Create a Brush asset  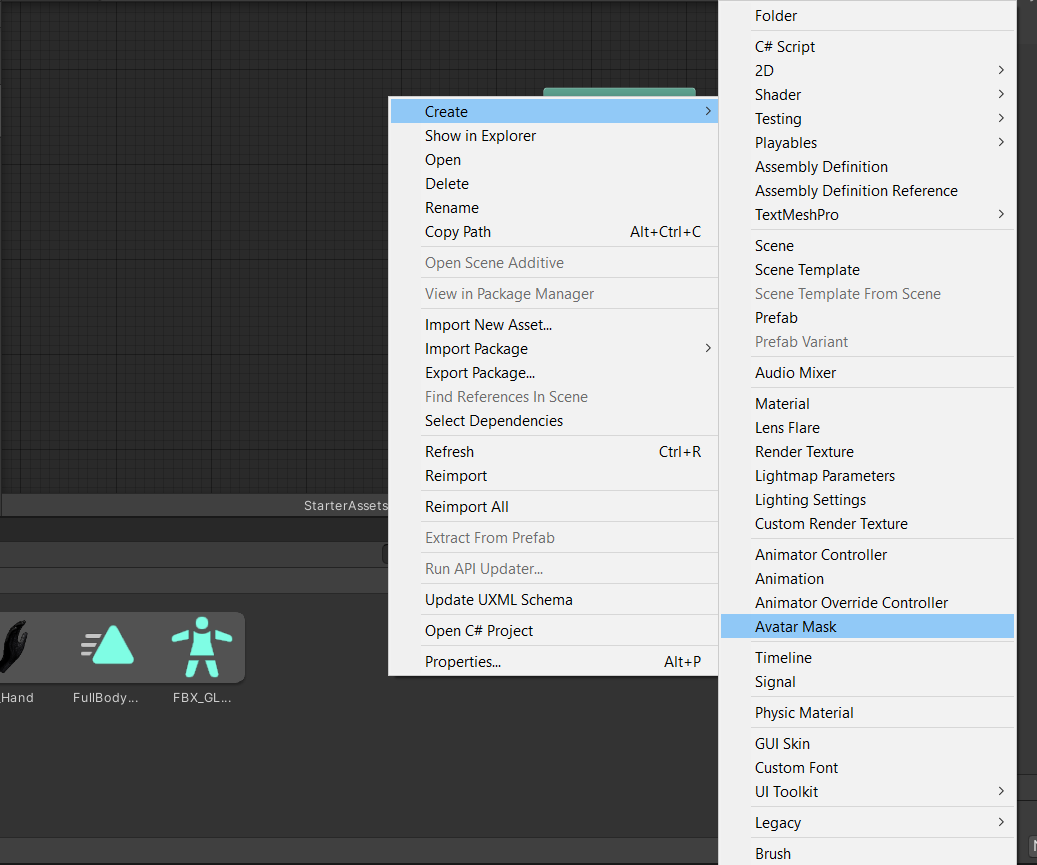tap(867, 853)
